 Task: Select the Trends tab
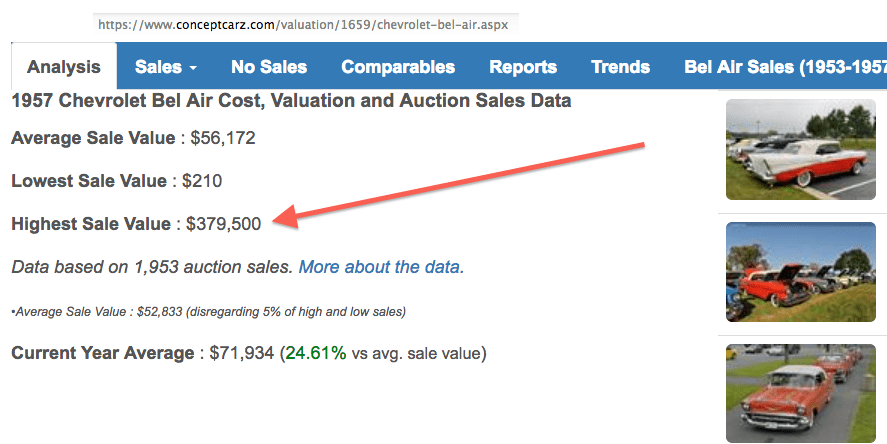[x=620, y=67]
